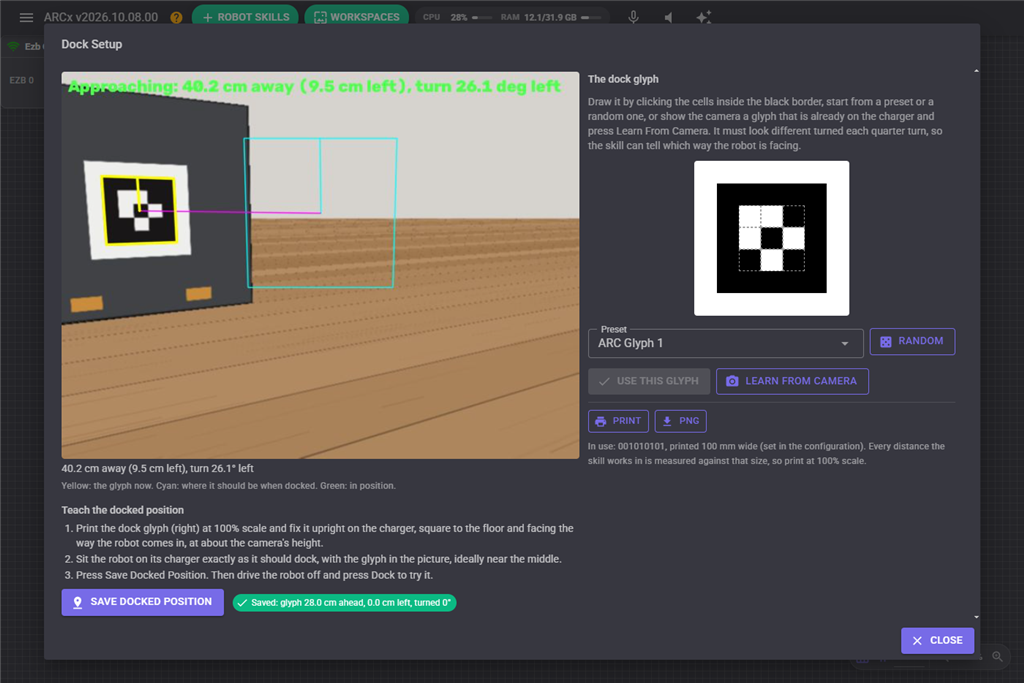Close the Dock Setup dialog
Viewport: 1024px width, 683px height.
[937, 641]
